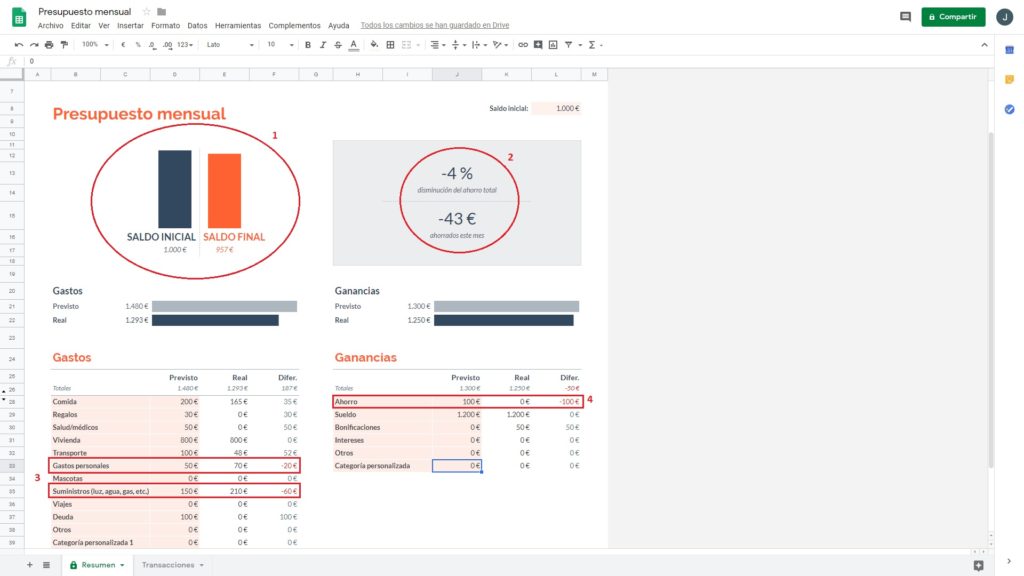Click the insert chart icon
The image size is (1024, 576).
553,45
